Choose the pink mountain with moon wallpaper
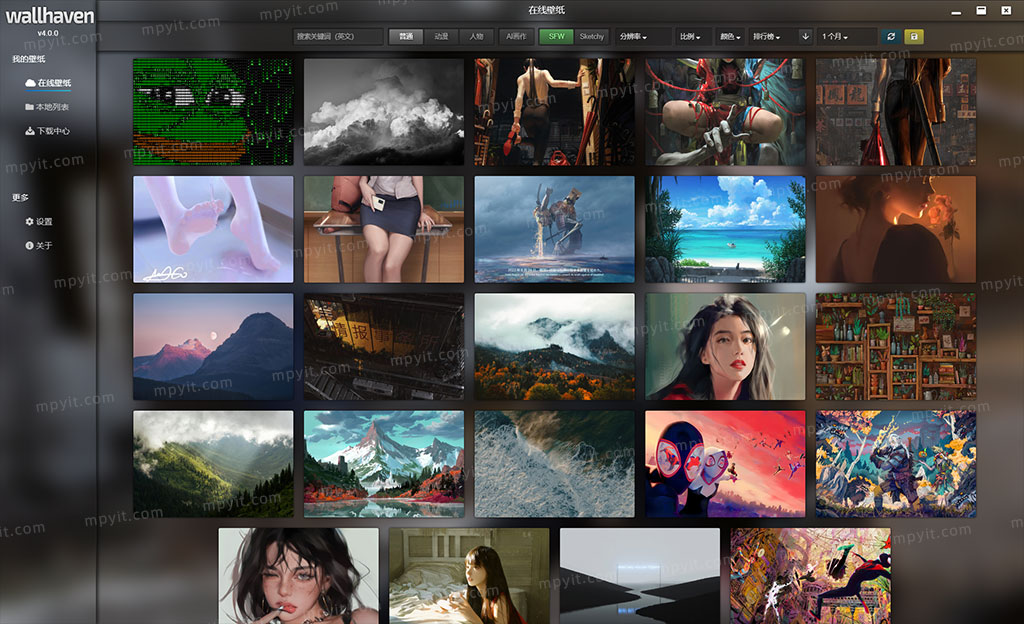Image resolution: width=1024 pixels, height=624 pixels. 213,347
